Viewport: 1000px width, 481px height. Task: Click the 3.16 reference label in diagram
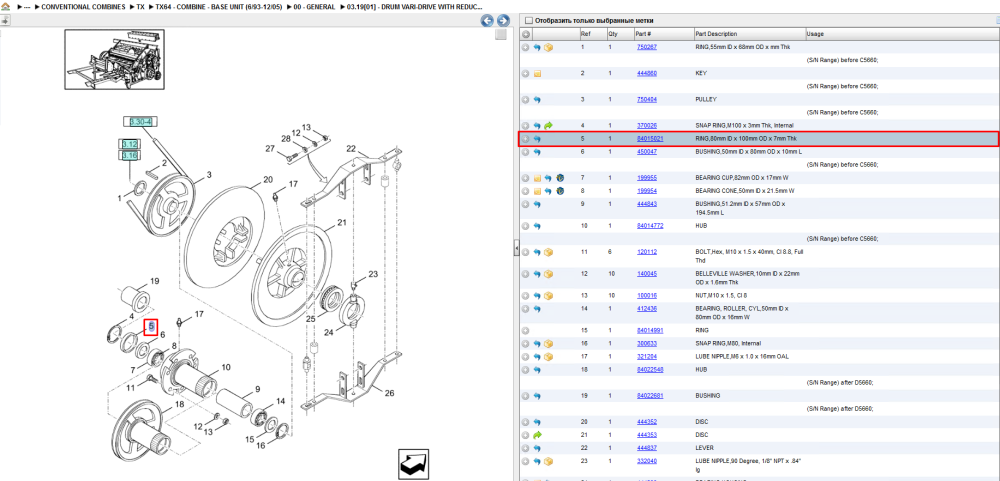[x=130, y=155]
